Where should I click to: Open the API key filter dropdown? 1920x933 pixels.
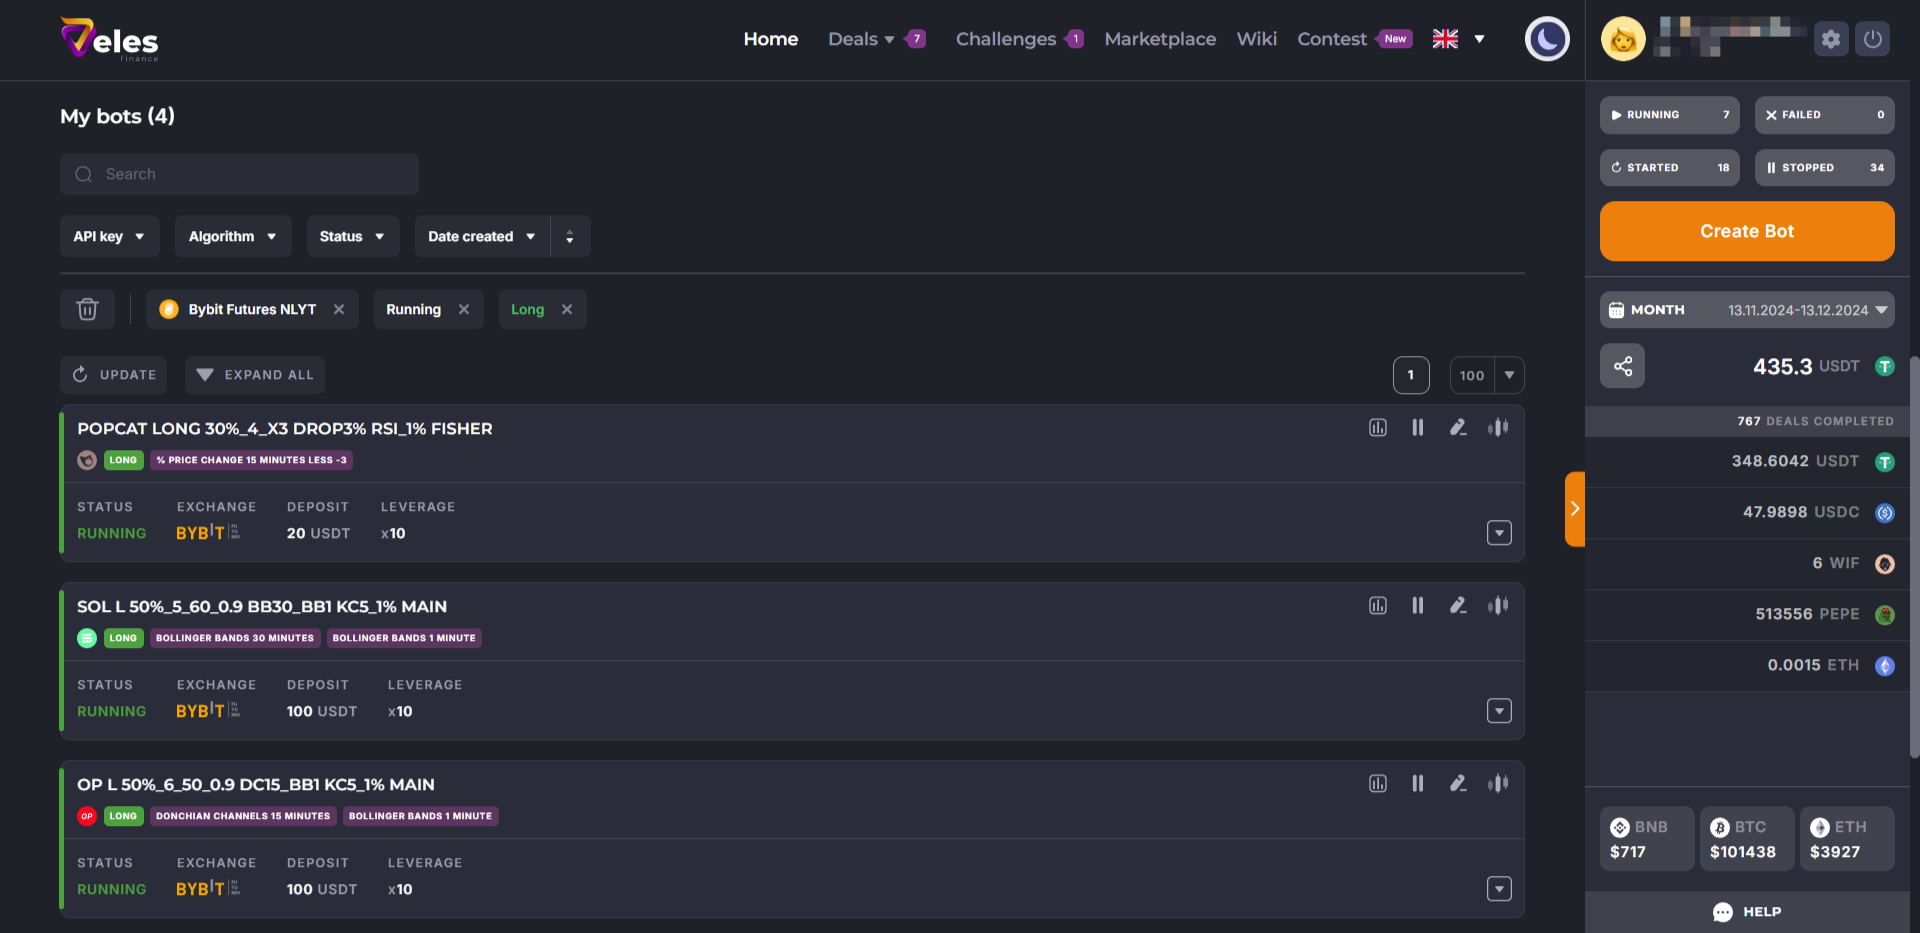pyautogui.click(x=109, y=237)
